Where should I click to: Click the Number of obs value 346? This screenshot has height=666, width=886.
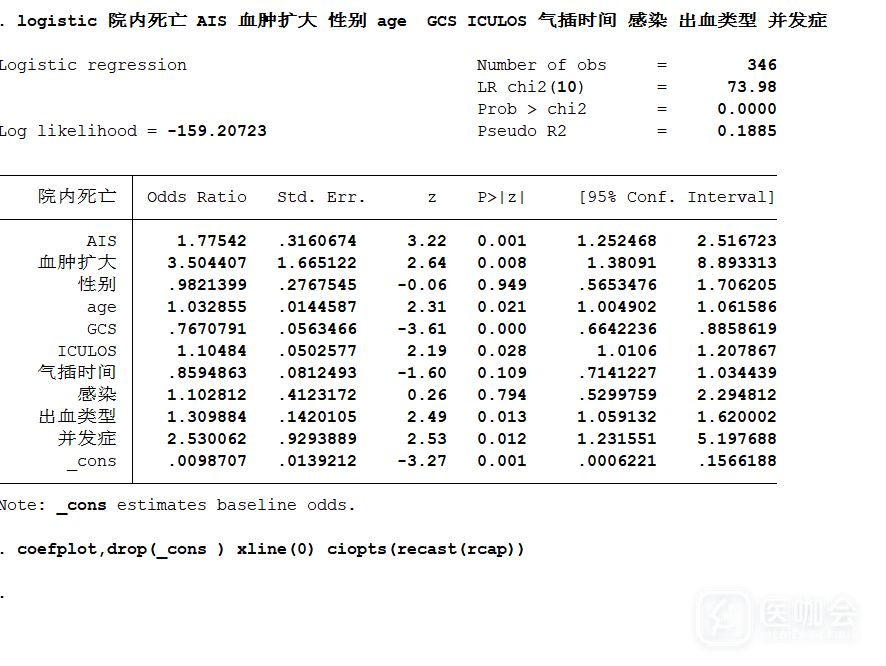pos(761,65)
